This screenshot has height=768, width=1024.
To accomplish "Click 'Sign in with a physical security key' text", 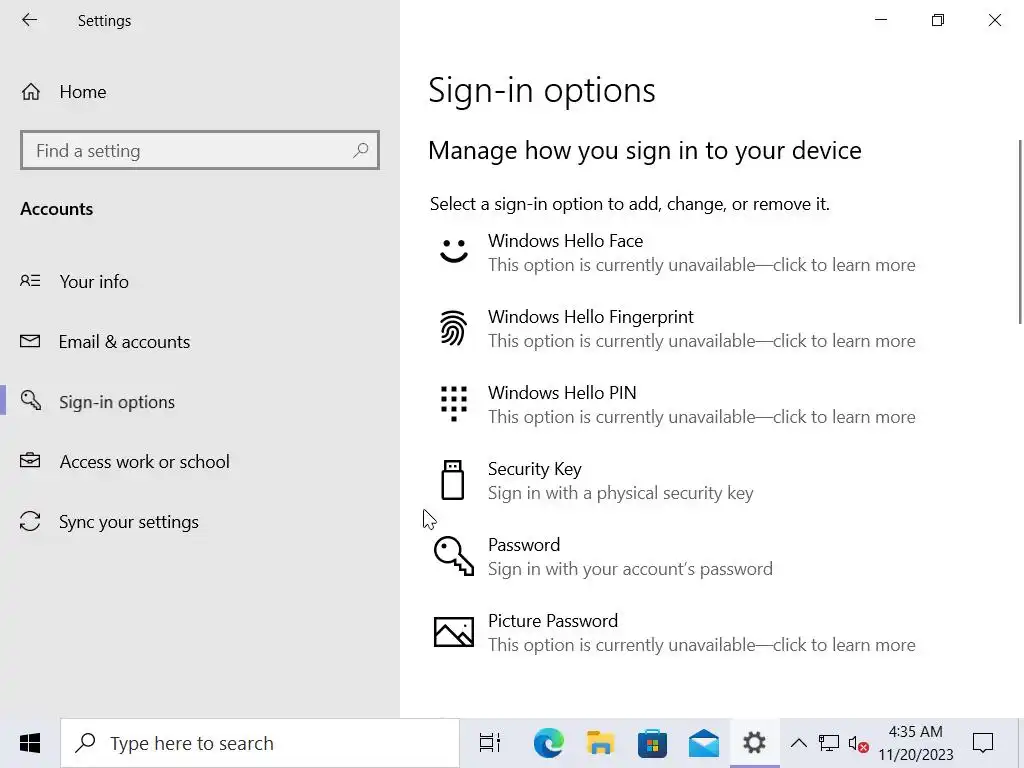I will pyautogui.click(x=620, y=493).
